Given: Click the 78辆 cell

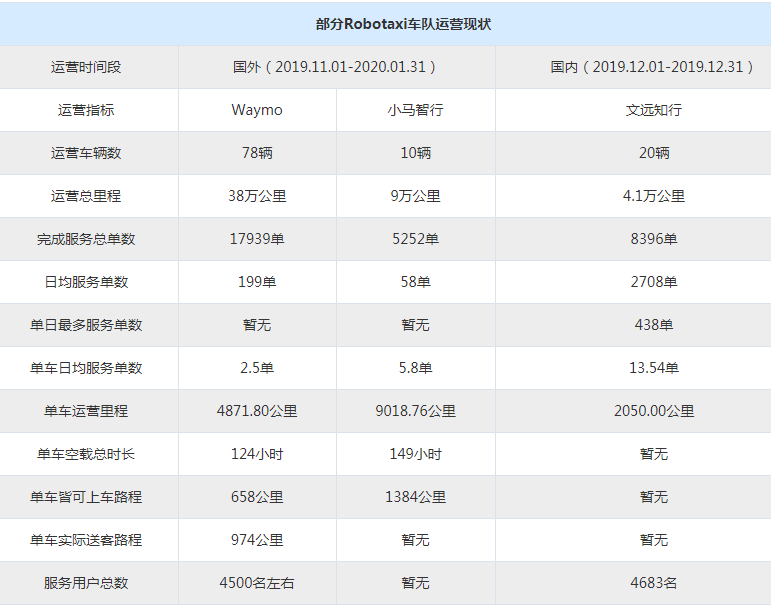Looking at the screenshot, I should [x=257, y=153].
